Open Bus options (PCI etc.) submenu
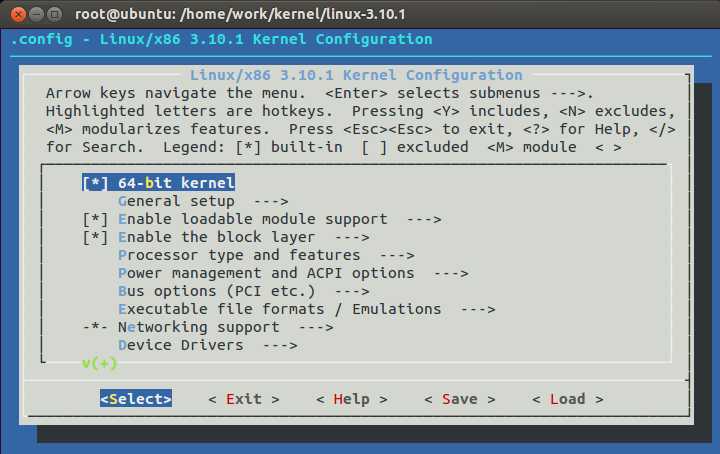 pyautogui.click(x=244, y=291)
